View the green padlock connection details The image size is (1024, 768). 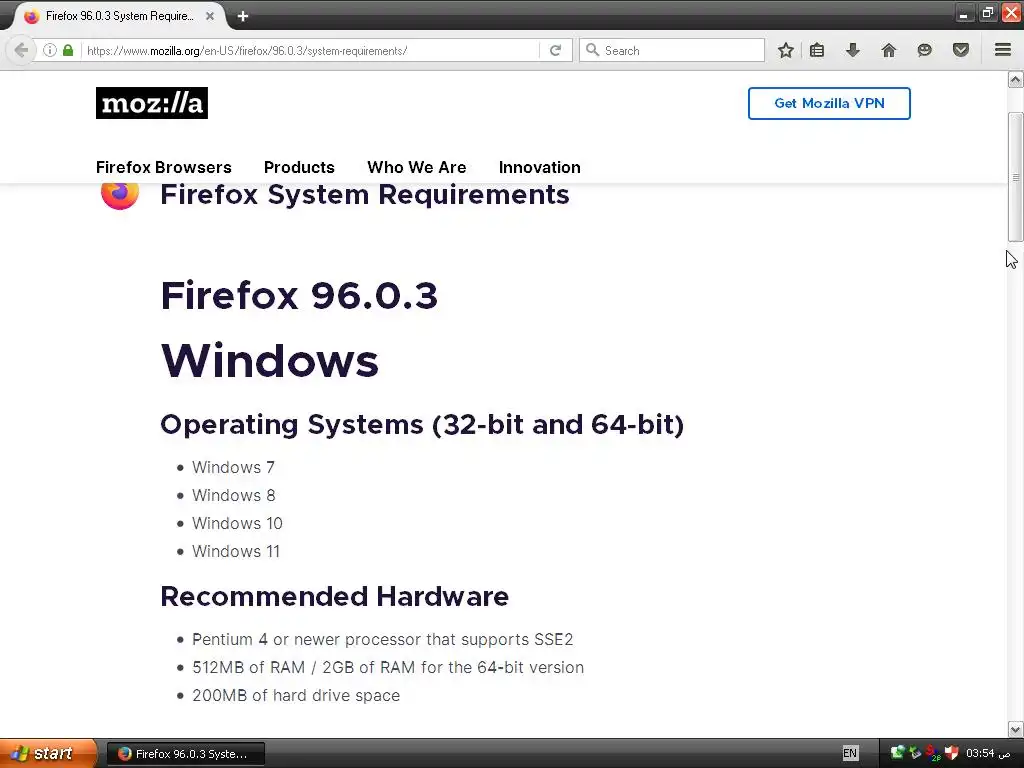click(68, 50)
